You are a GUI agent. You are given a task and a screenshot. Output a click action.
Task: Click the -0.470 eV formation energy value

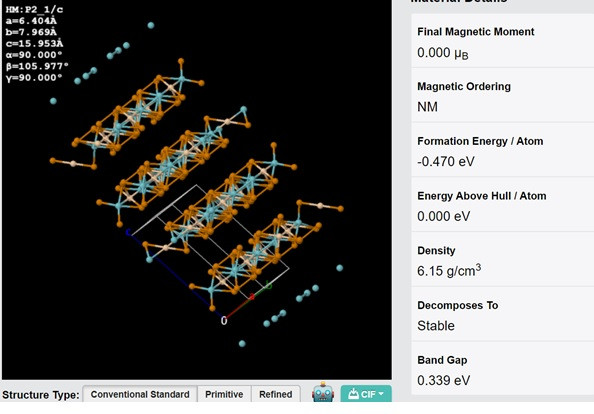pos(446,162)
